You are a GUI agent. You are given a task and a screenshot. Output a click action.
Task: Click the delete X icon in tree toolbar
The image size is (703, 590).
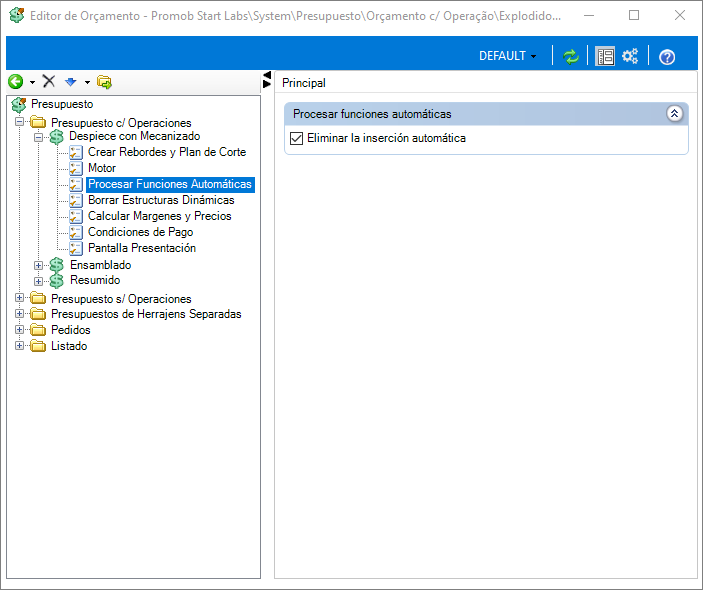[49, 82]
